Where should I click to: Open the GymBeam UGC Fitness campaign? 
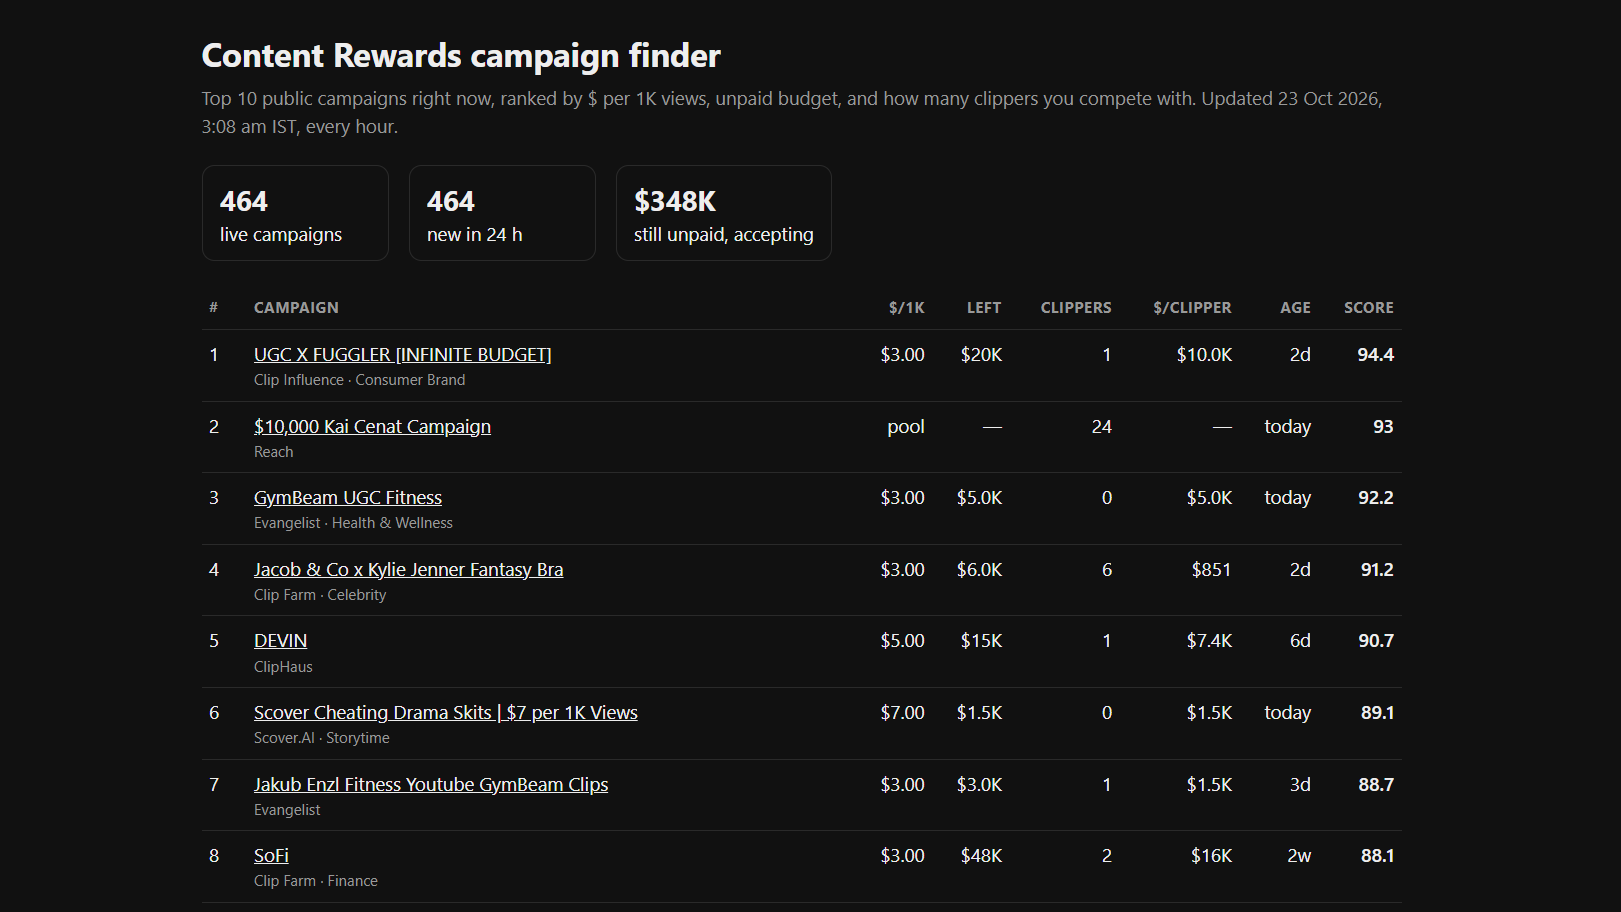click(348, 498)
